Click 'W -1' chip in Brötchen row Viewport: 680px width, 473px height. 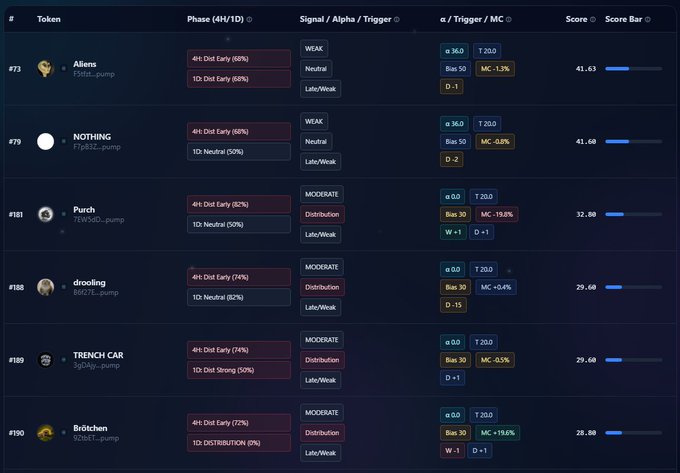tap(452, 450)
